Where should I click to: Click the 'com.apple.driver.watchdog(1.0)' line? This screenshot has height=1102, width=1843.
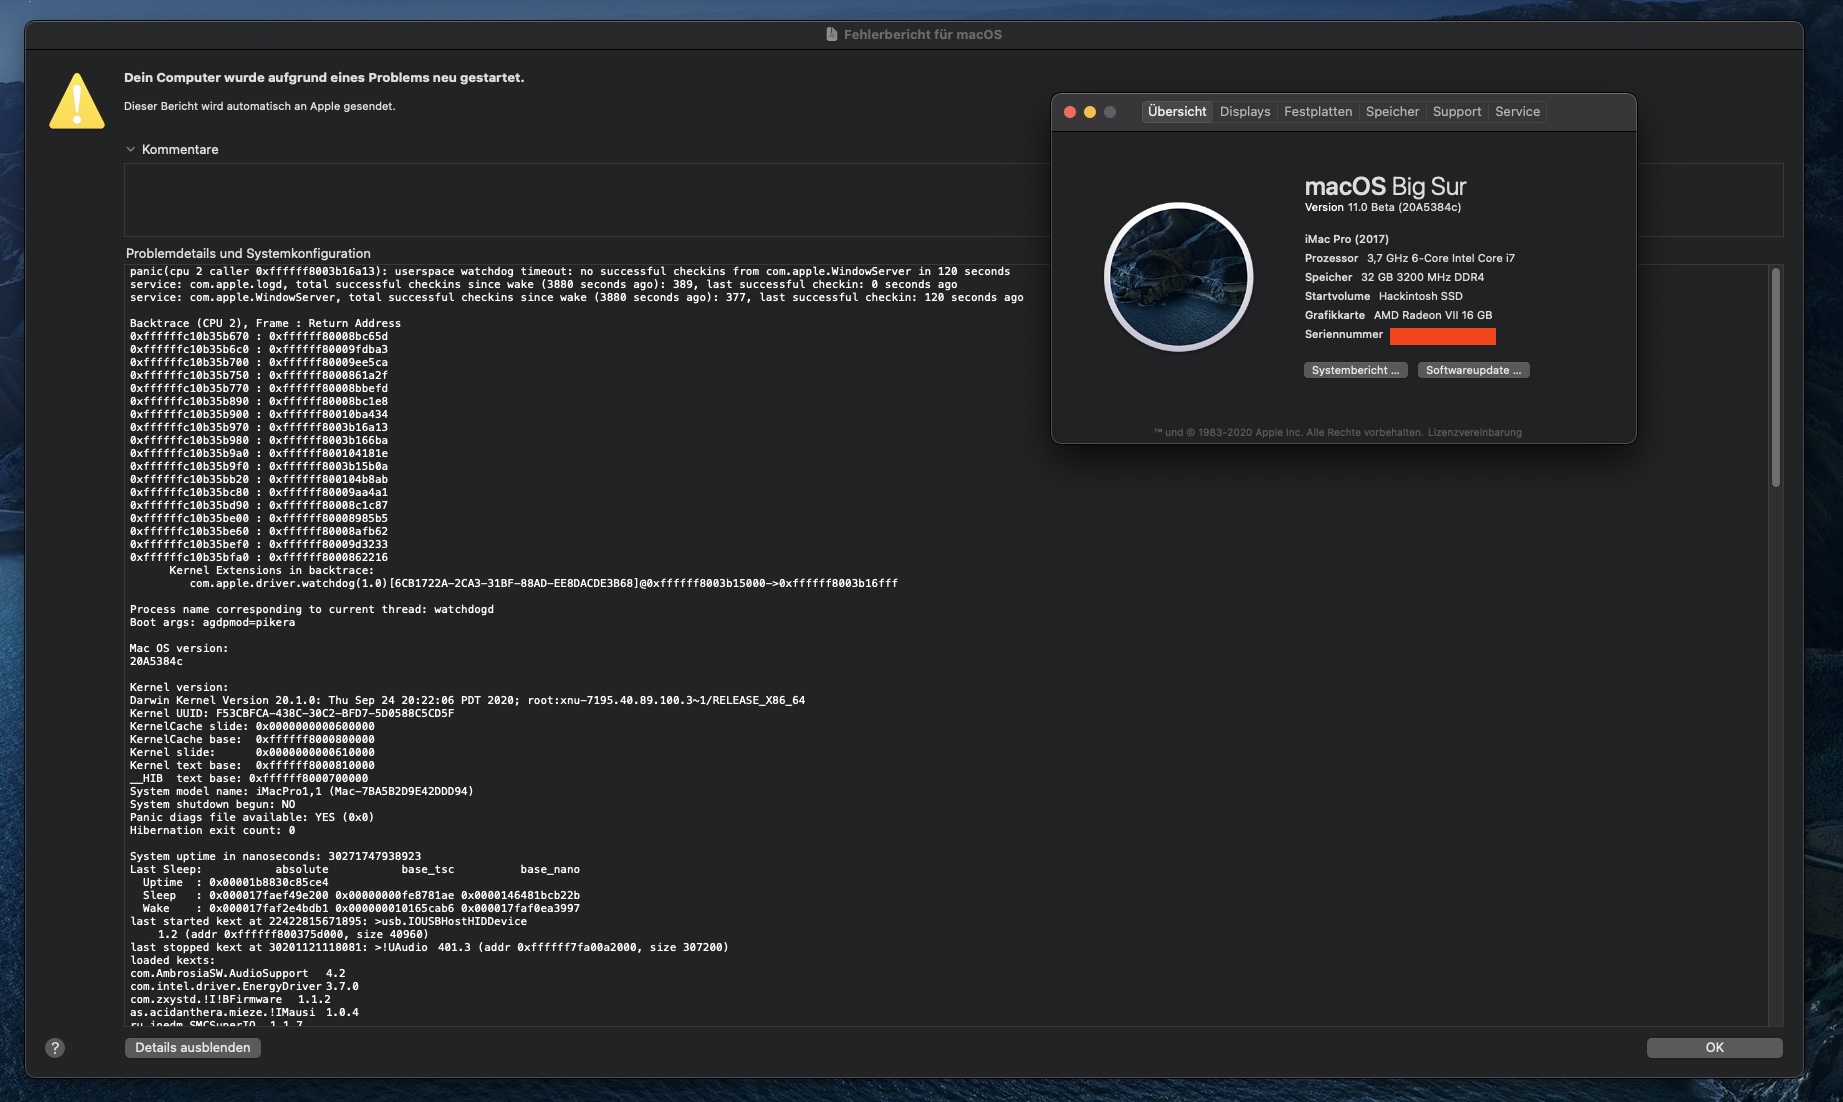tap(543, 583)
